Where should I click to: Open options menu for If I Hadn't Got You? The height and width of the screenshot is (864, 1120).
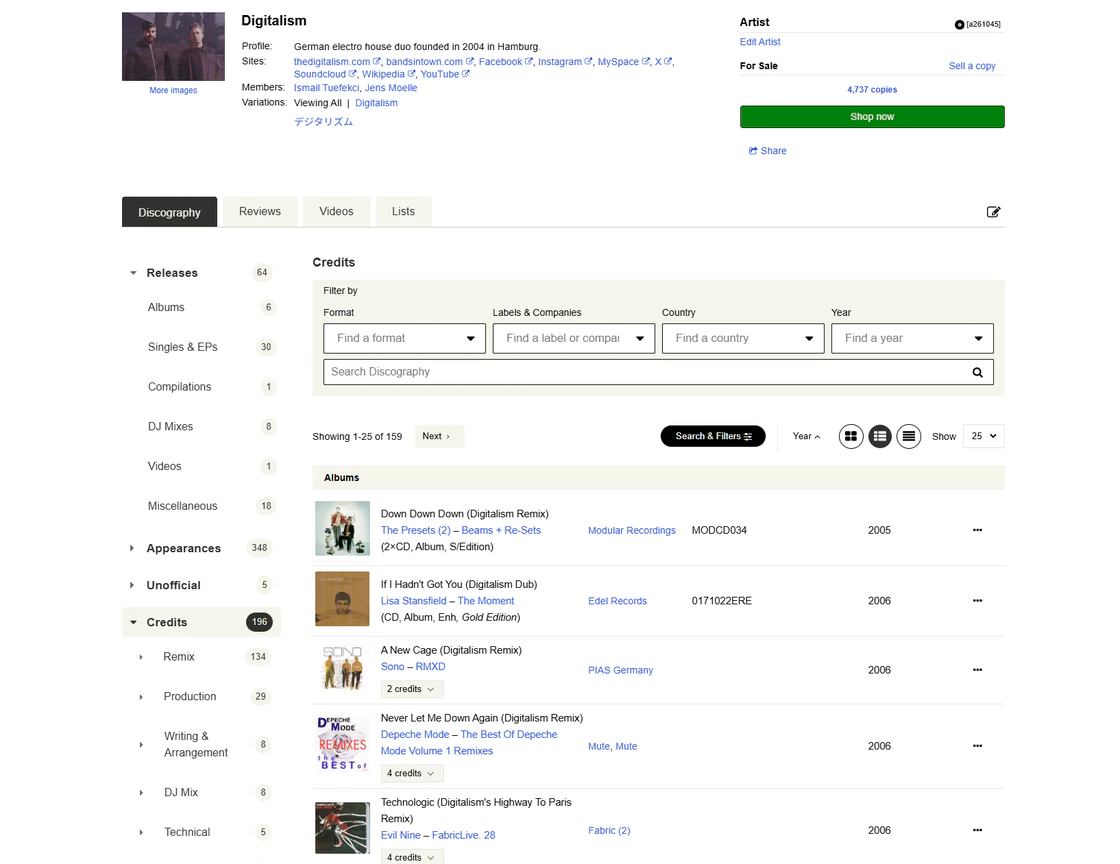(x=977, y=601)
